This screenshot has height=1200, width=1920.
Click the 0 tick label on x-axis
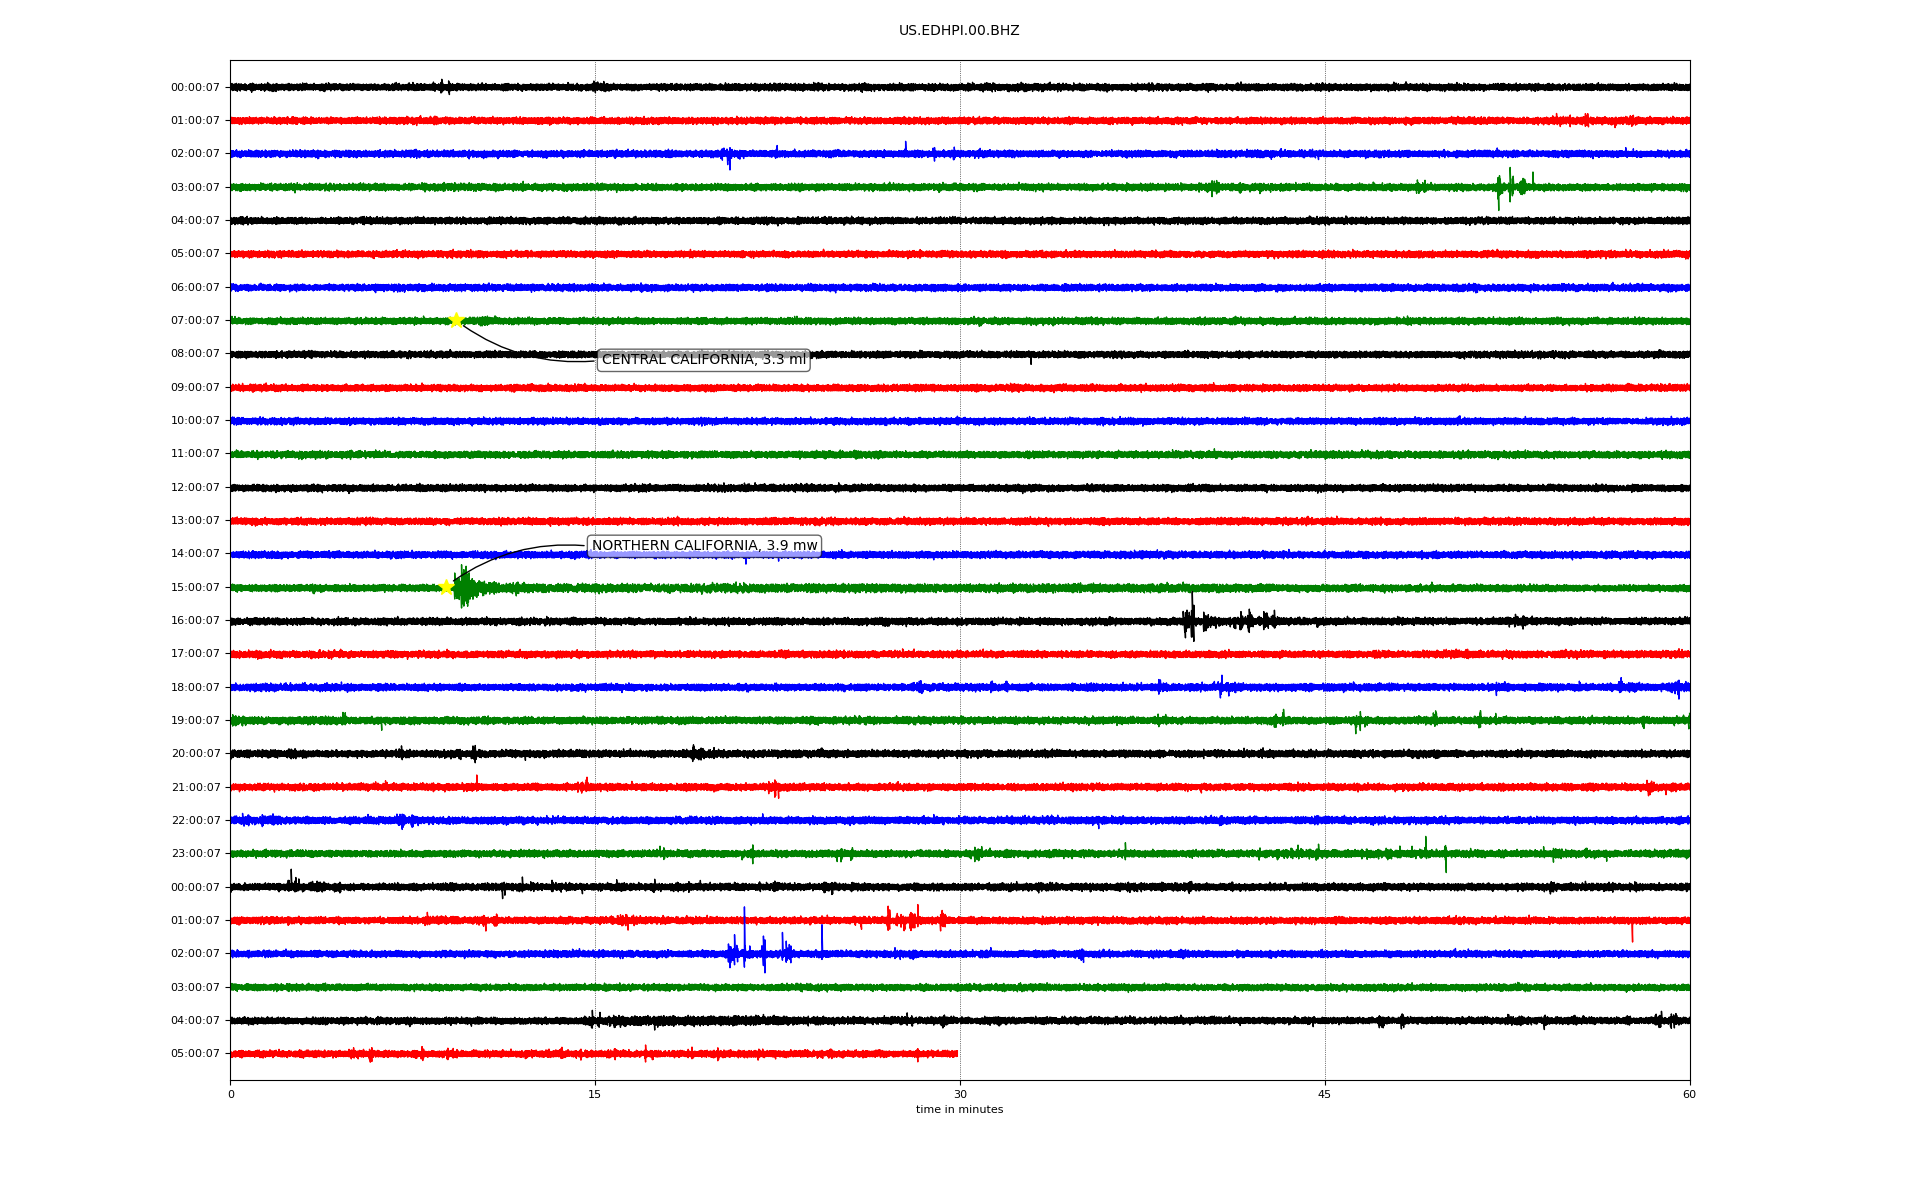pos(231,1094)
